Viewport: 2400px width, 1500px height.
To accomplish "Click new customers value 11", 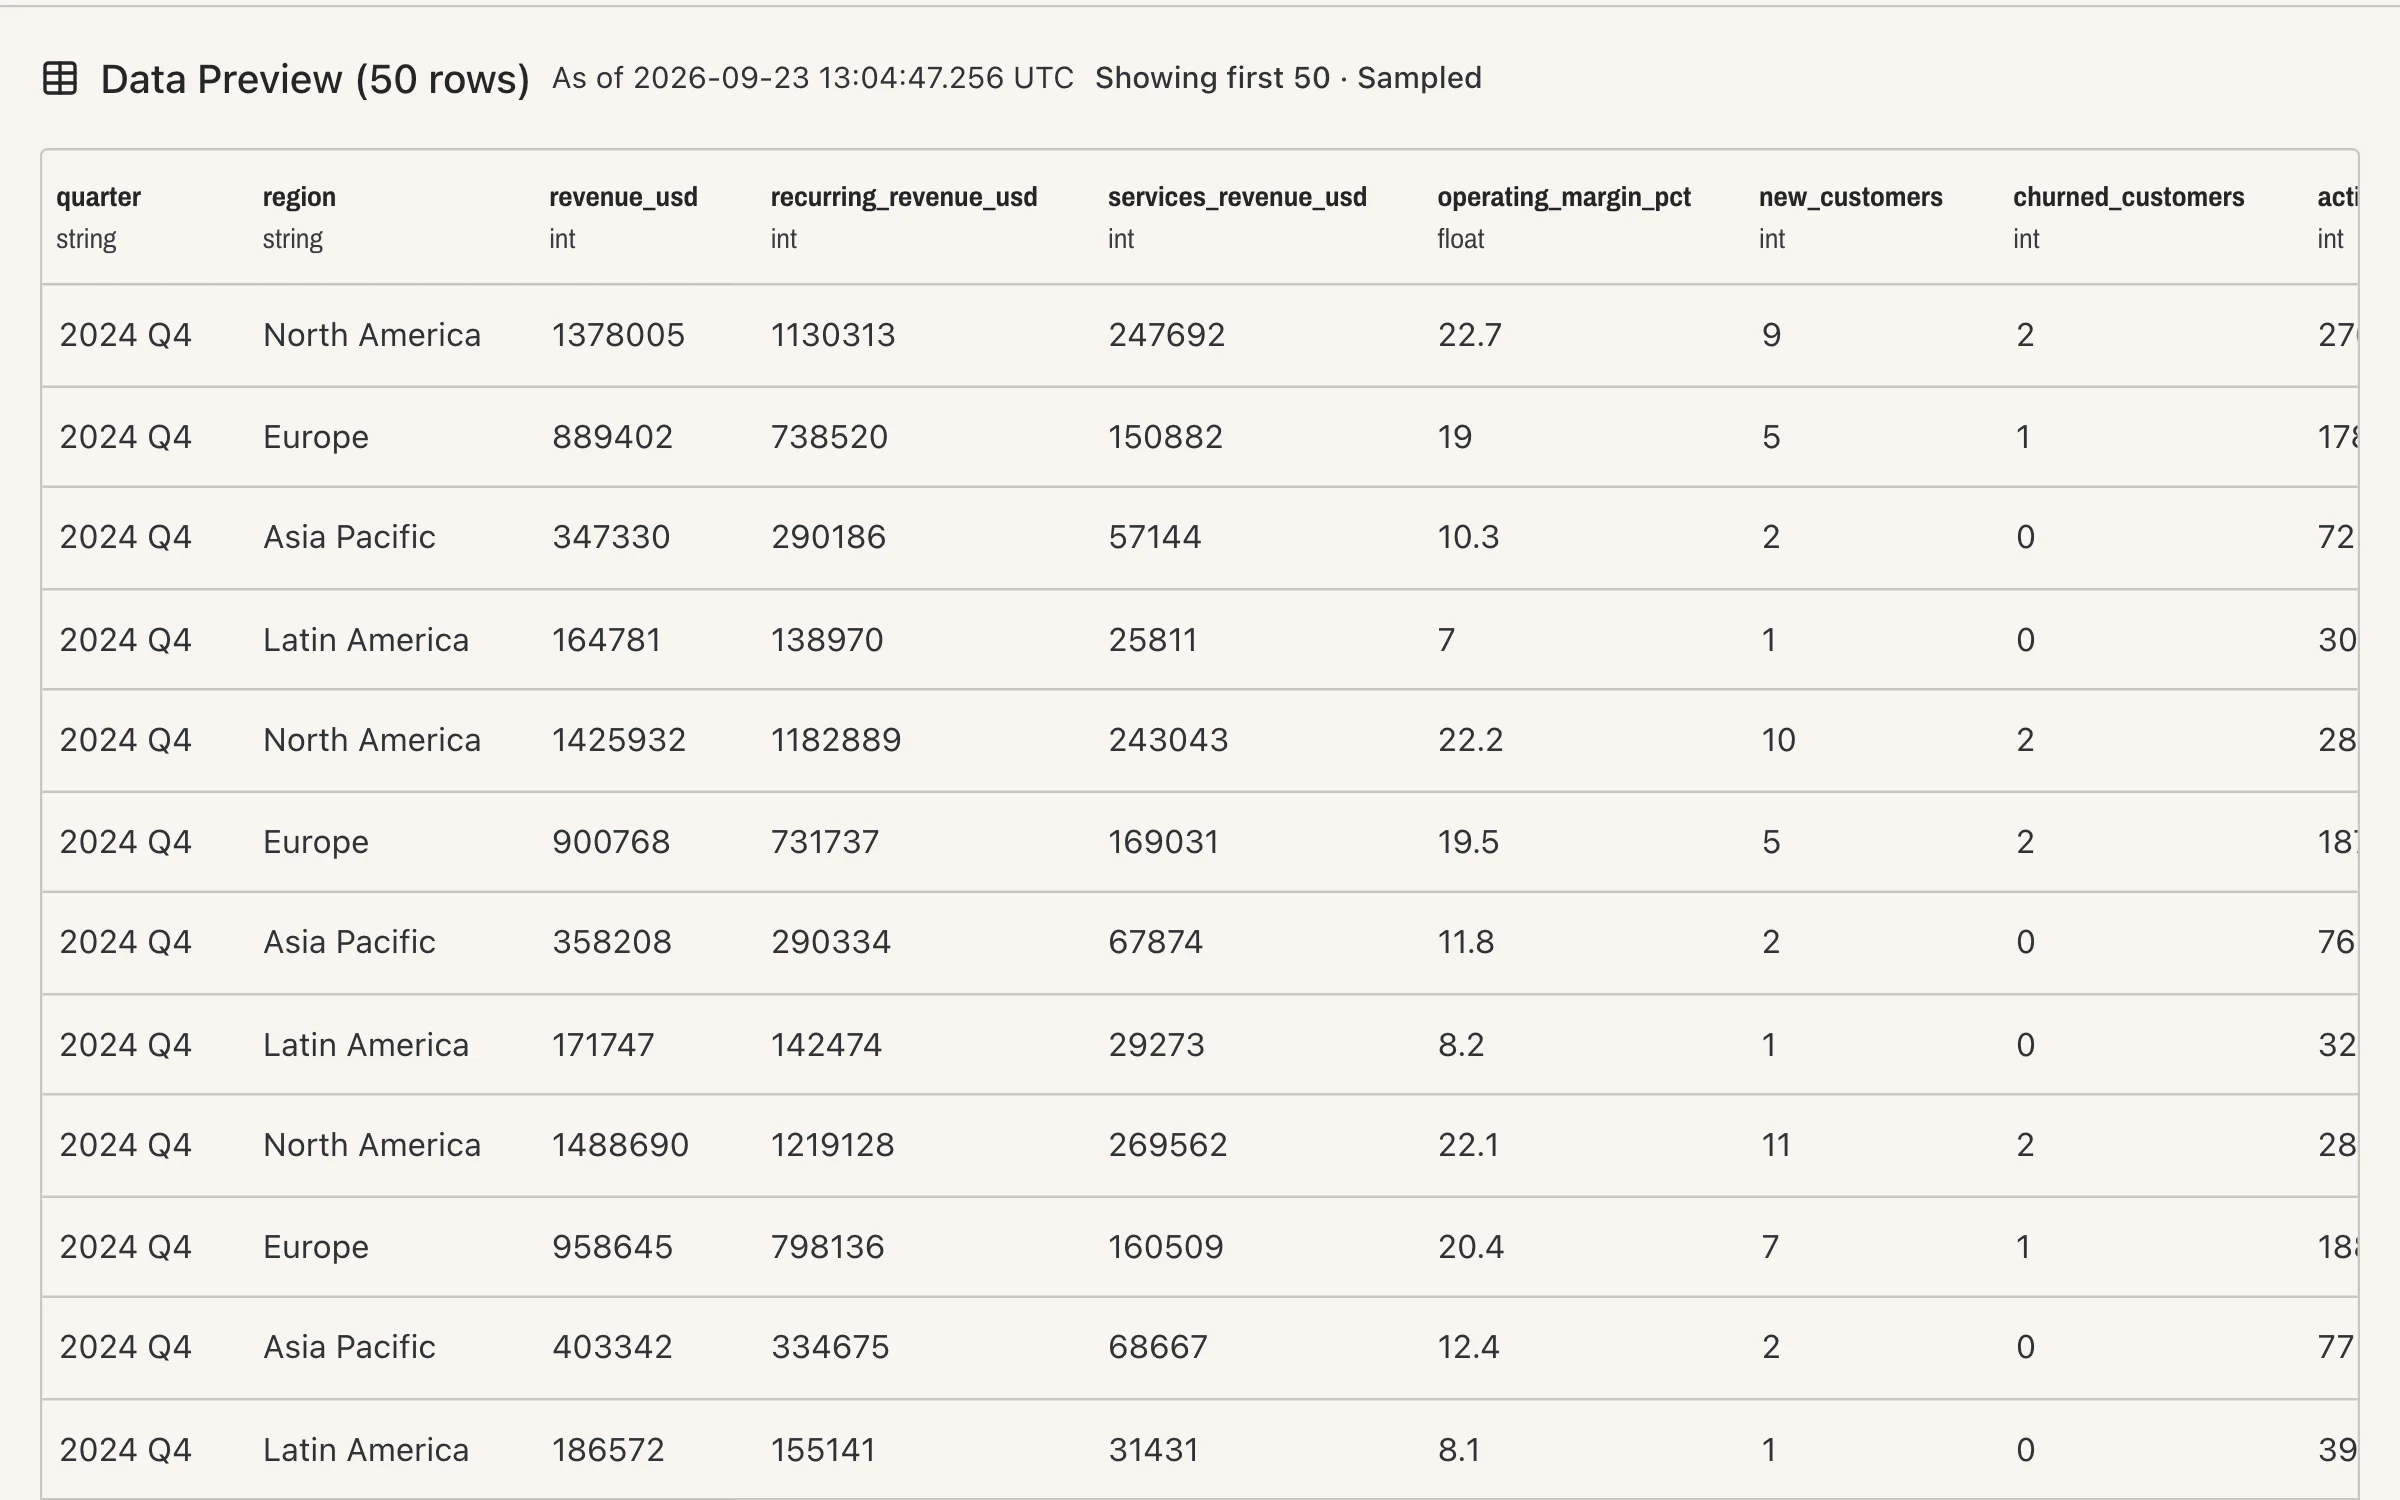I will tap(1776, 1145).
